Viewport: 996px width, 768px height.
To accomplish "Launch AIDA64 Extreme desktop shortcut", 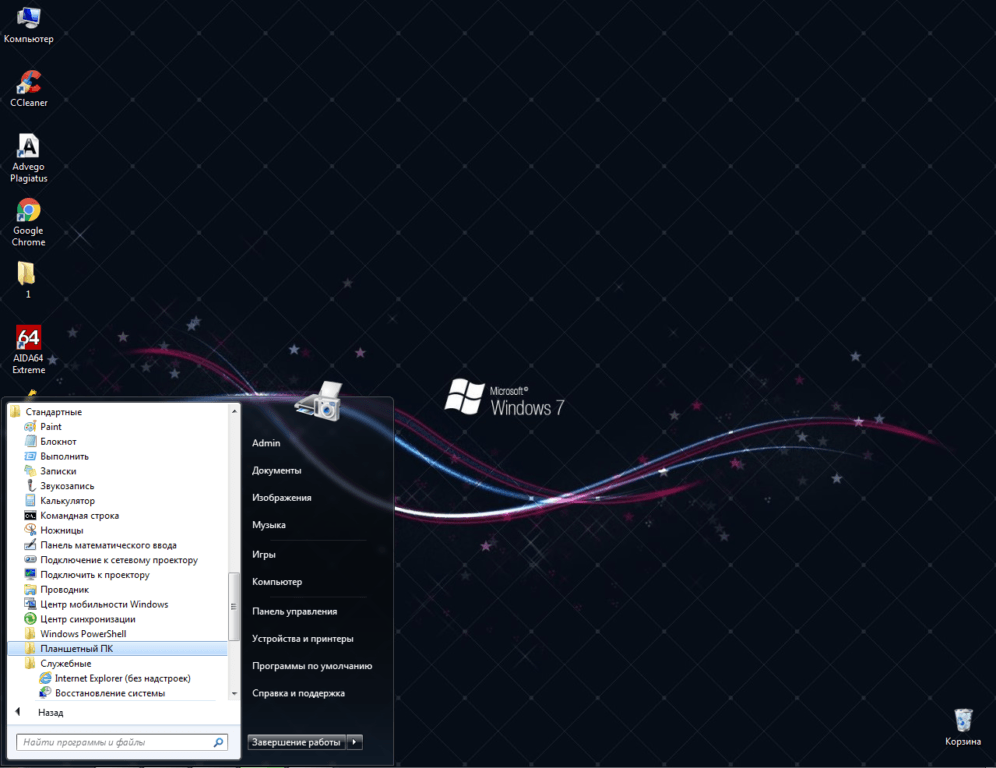I will pyautogui.click(x=29, y=349).
